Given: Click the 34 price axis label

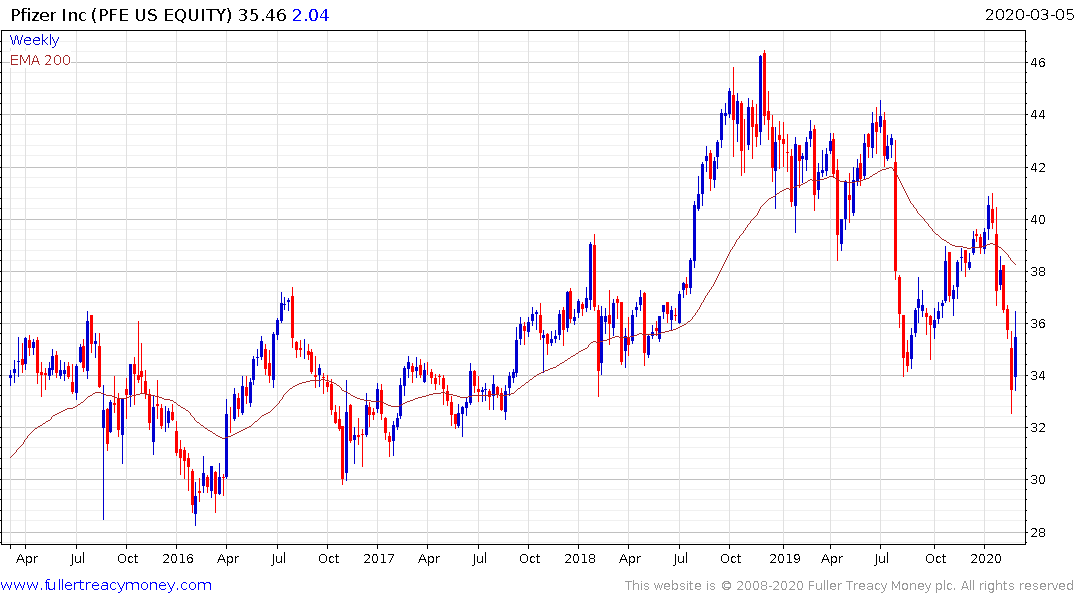Looking at the screenshot, I should coord(1037,376).
